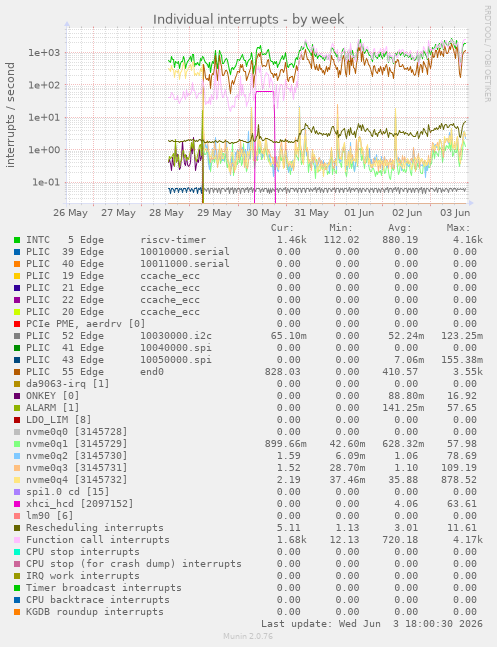The width and height of the screenshot is (497, 647).
Task: Click 'CPU stop (for crash dump) interrupts' row
Action: (133, 564)
